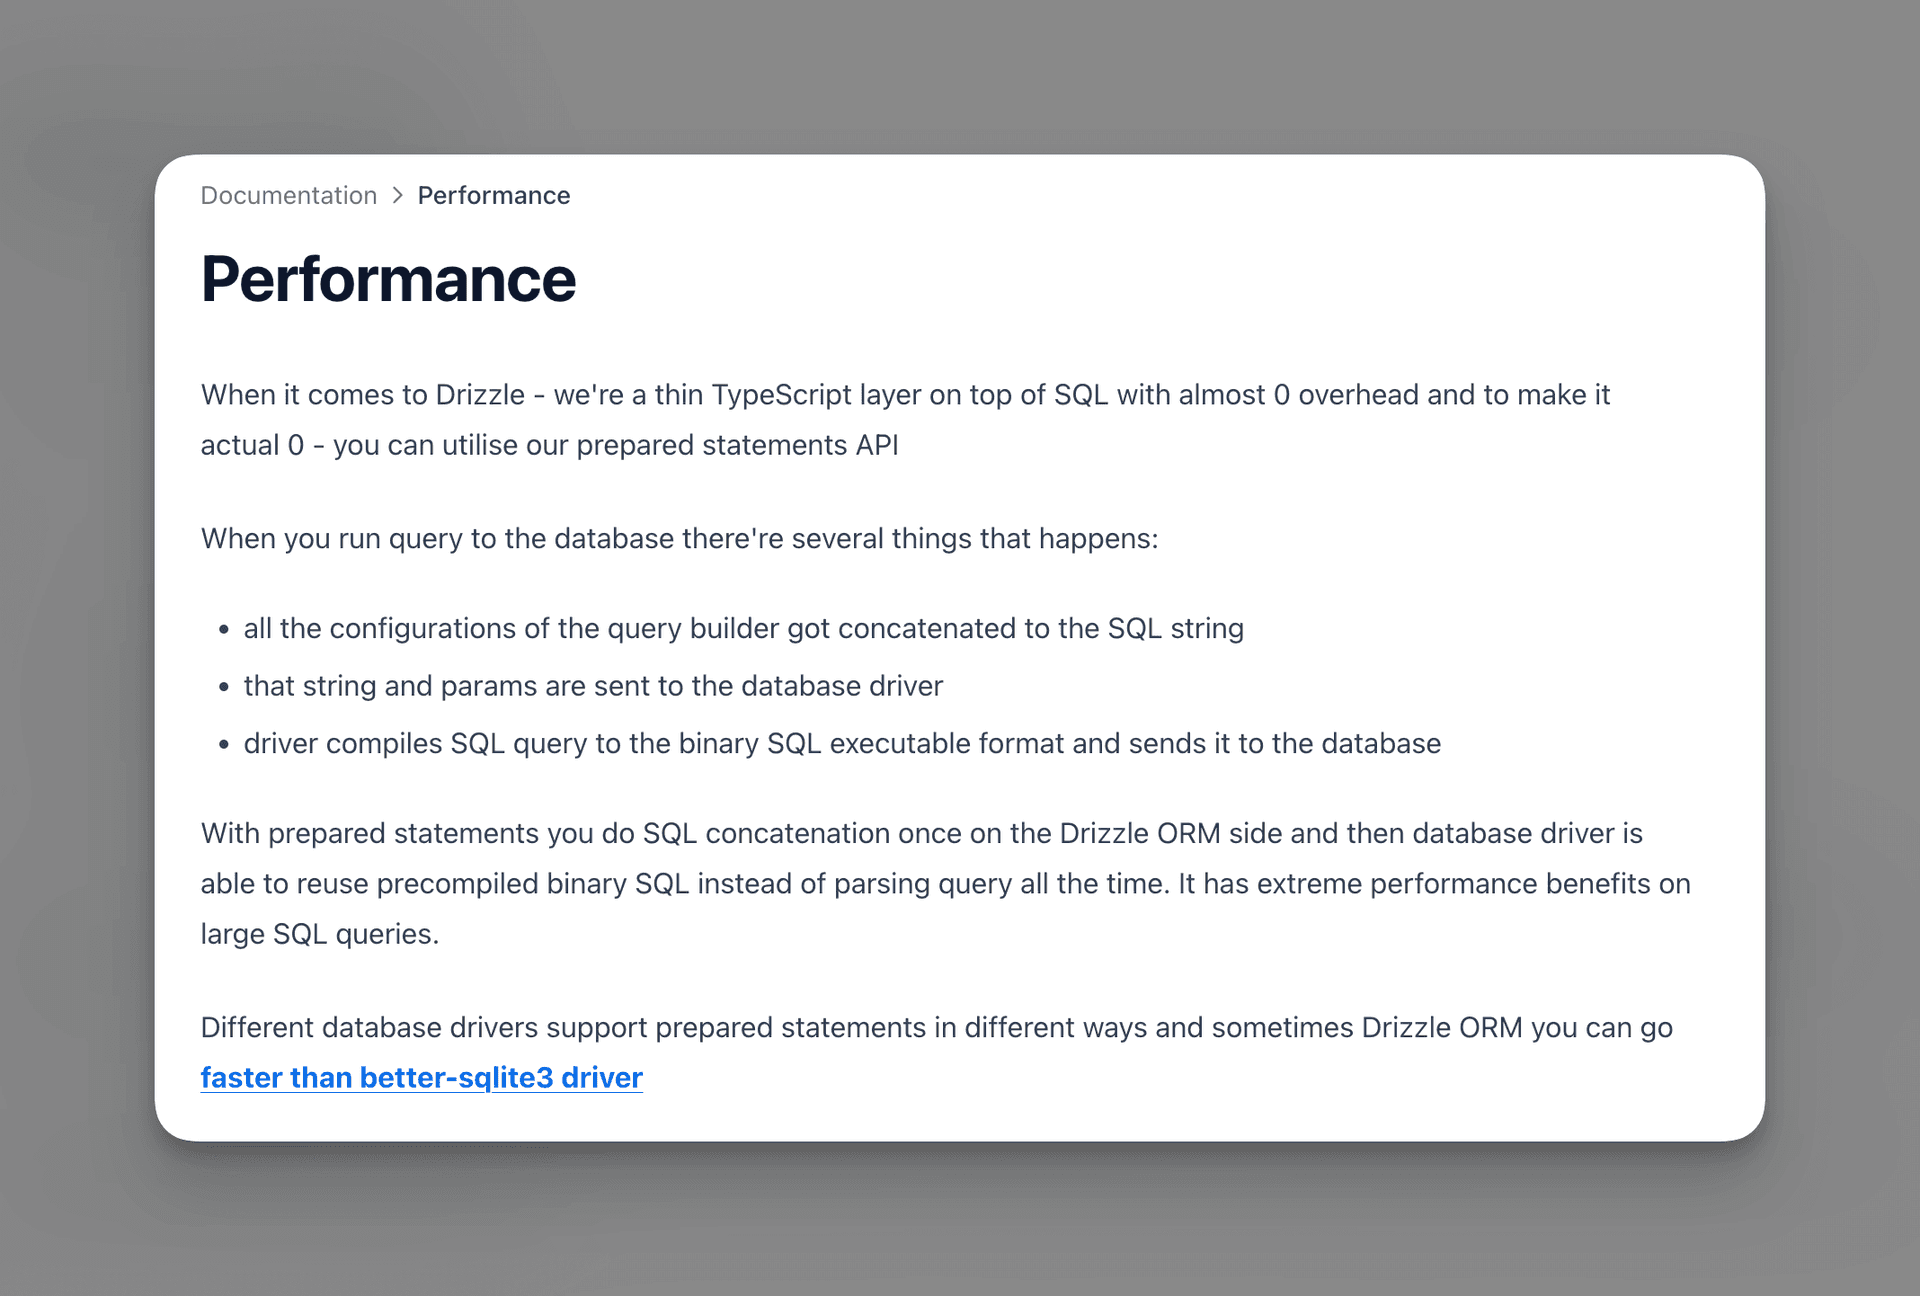Click the Performance page heading

click(x=389, y=278)
